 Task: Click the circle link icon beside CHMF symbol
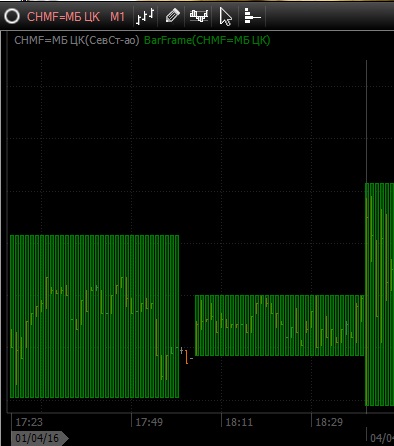point(12,16)
